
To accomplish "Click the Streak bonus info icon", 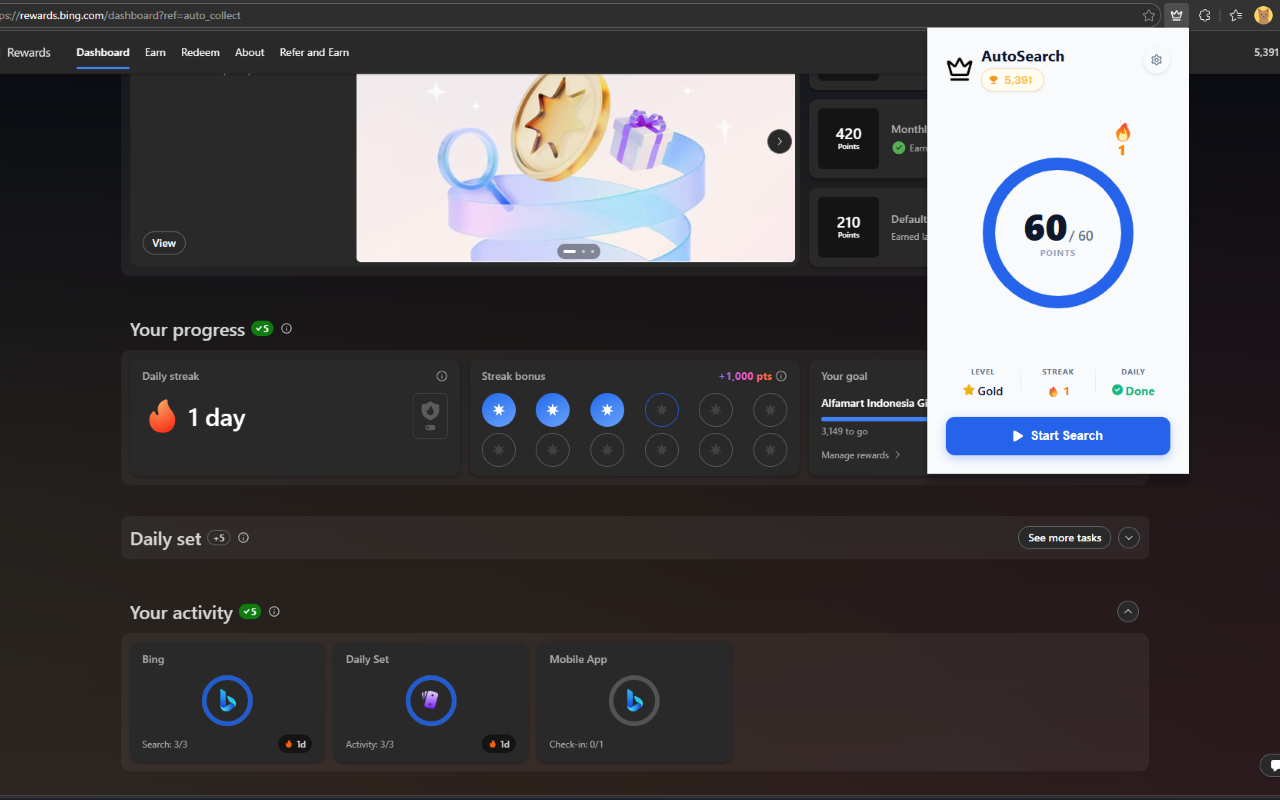I will tap(781, 376).
